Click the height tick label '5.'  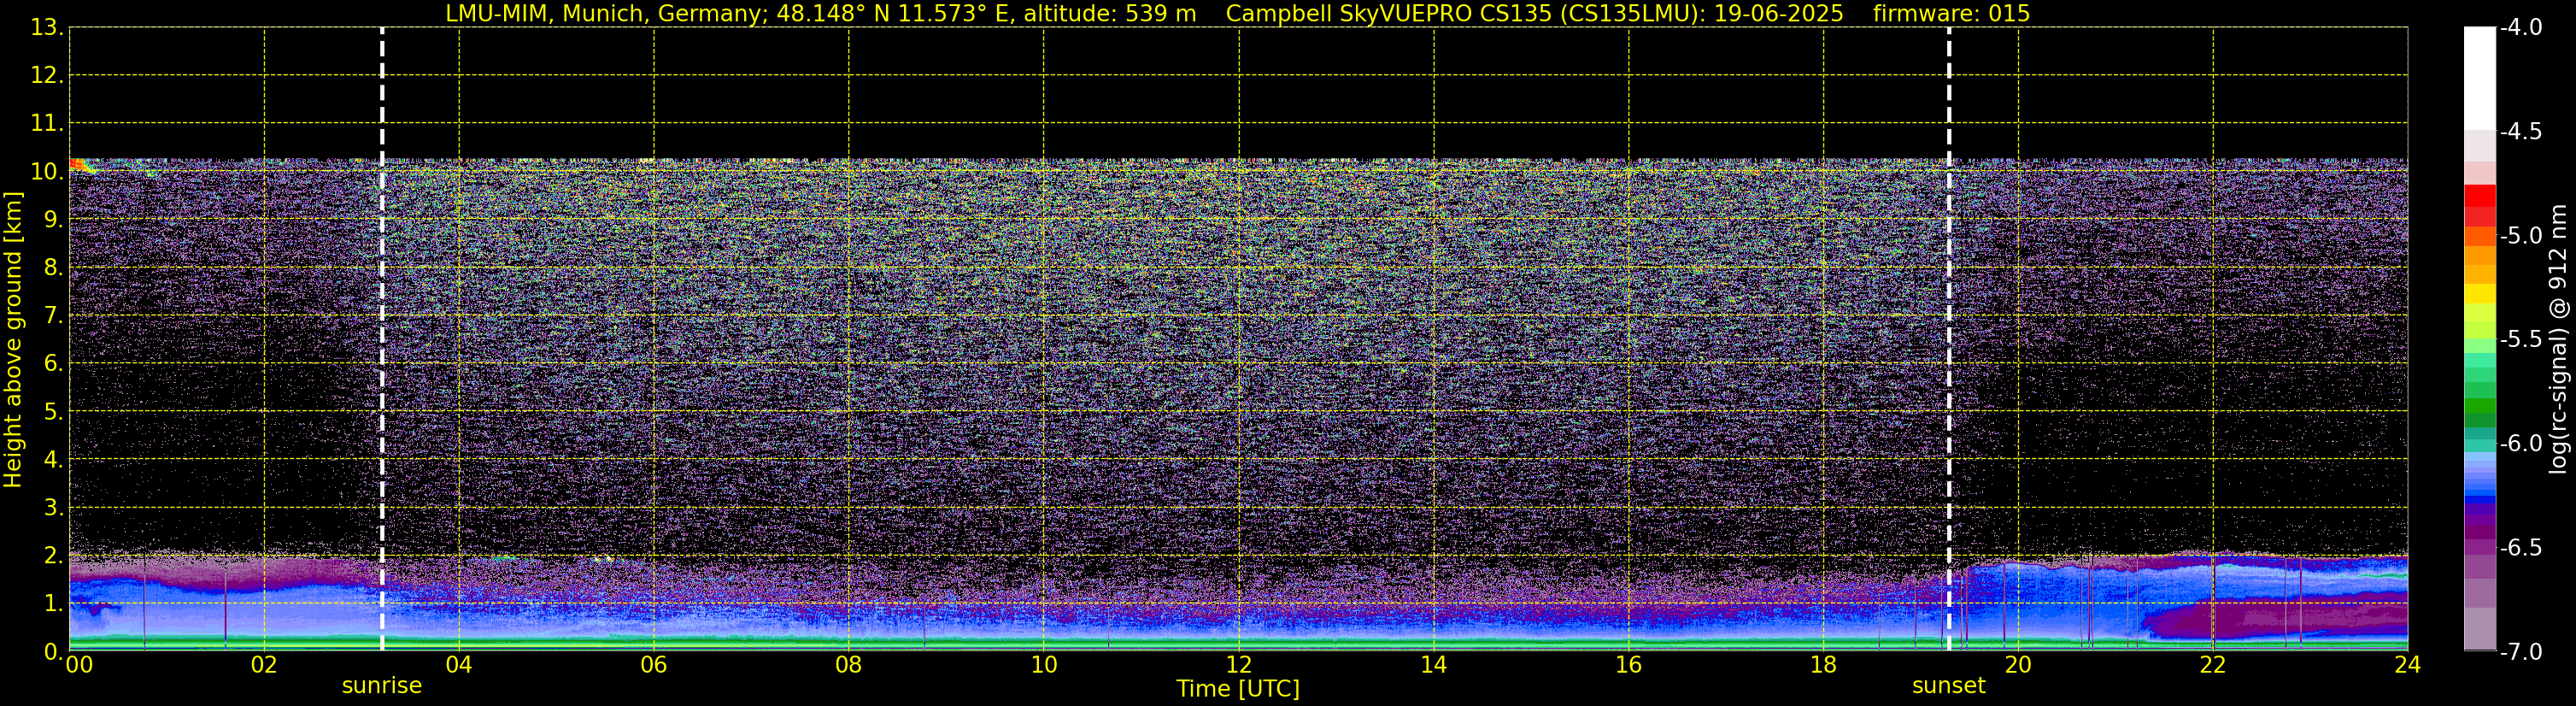click(53, 412)
